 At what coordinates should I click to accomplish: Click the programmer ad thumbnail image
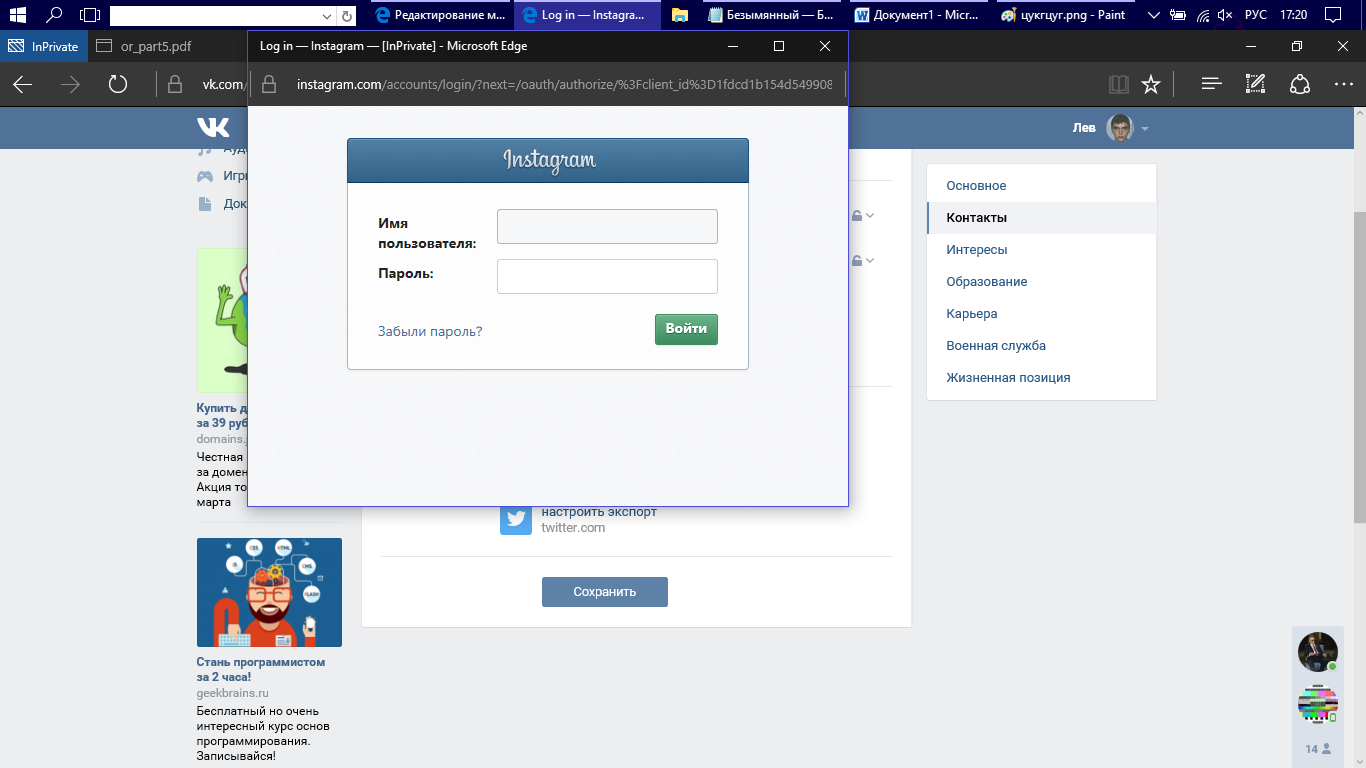coord(269,592)
